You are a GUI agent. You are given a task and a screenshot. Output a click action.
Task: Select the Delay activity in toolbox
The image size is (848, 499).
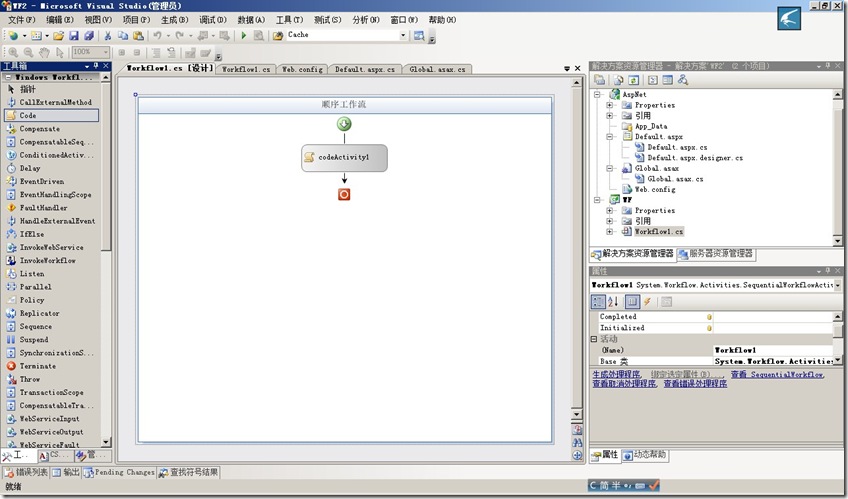tap(51, 168)
